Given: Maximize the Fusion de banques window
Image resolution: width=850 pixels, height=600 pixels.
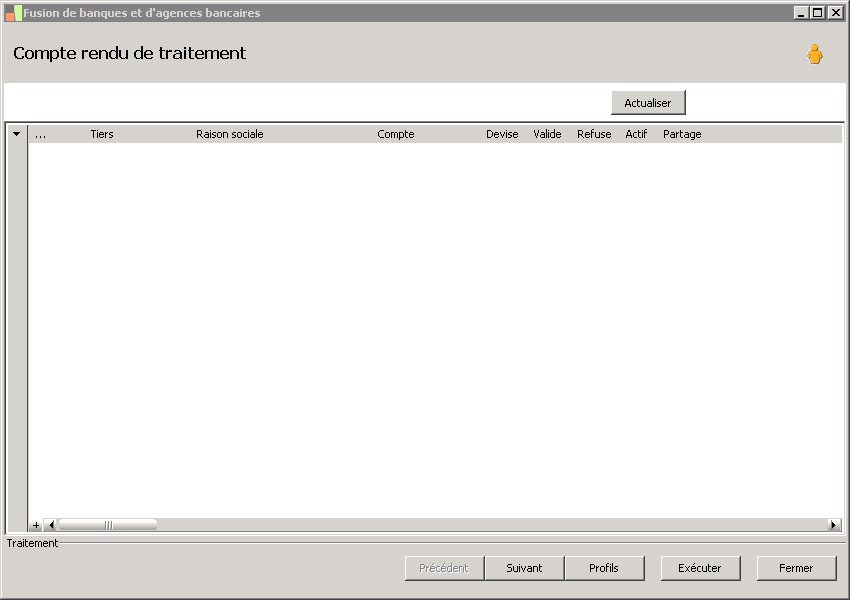Looking at the screenshot, I should [817, 13].
